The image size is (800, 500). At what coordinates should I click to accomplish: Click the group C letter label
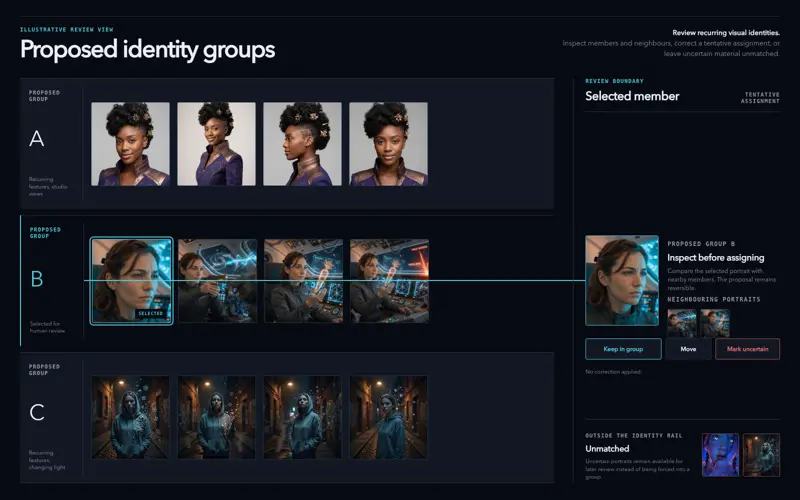[x=37, y=412]
